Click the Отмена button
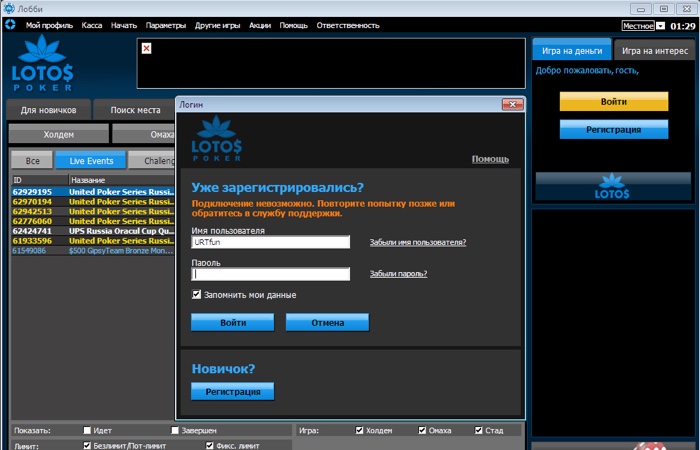Image resolution: width=700 pixels, height=450 pixels. tap(327, 322)
